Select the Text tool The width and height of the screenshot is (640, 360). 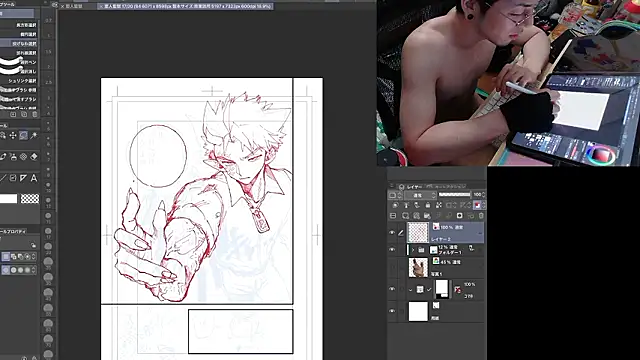(34, 178)
